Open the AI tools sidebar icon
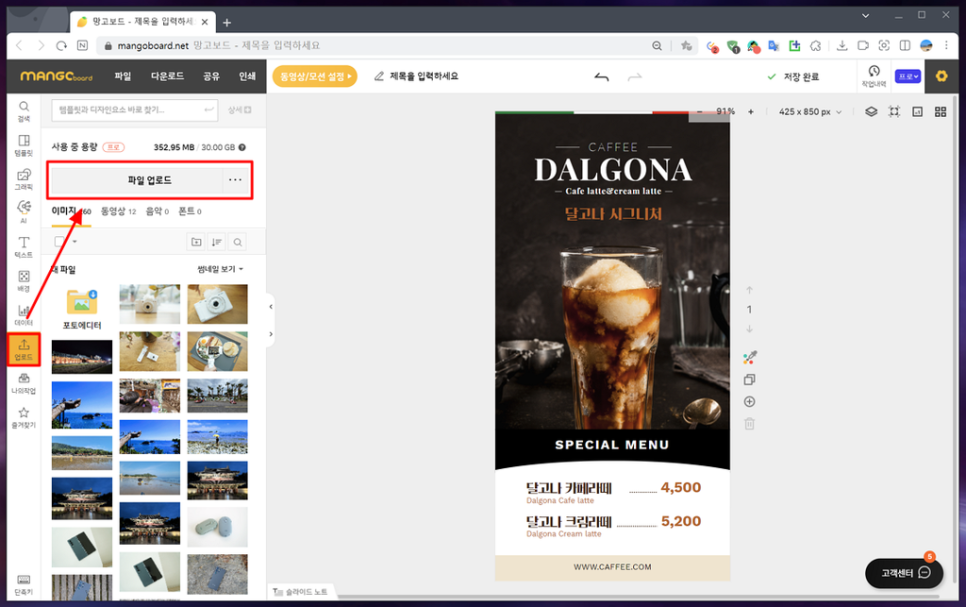The height and width of the screenshot is (607, 966). 23,211
